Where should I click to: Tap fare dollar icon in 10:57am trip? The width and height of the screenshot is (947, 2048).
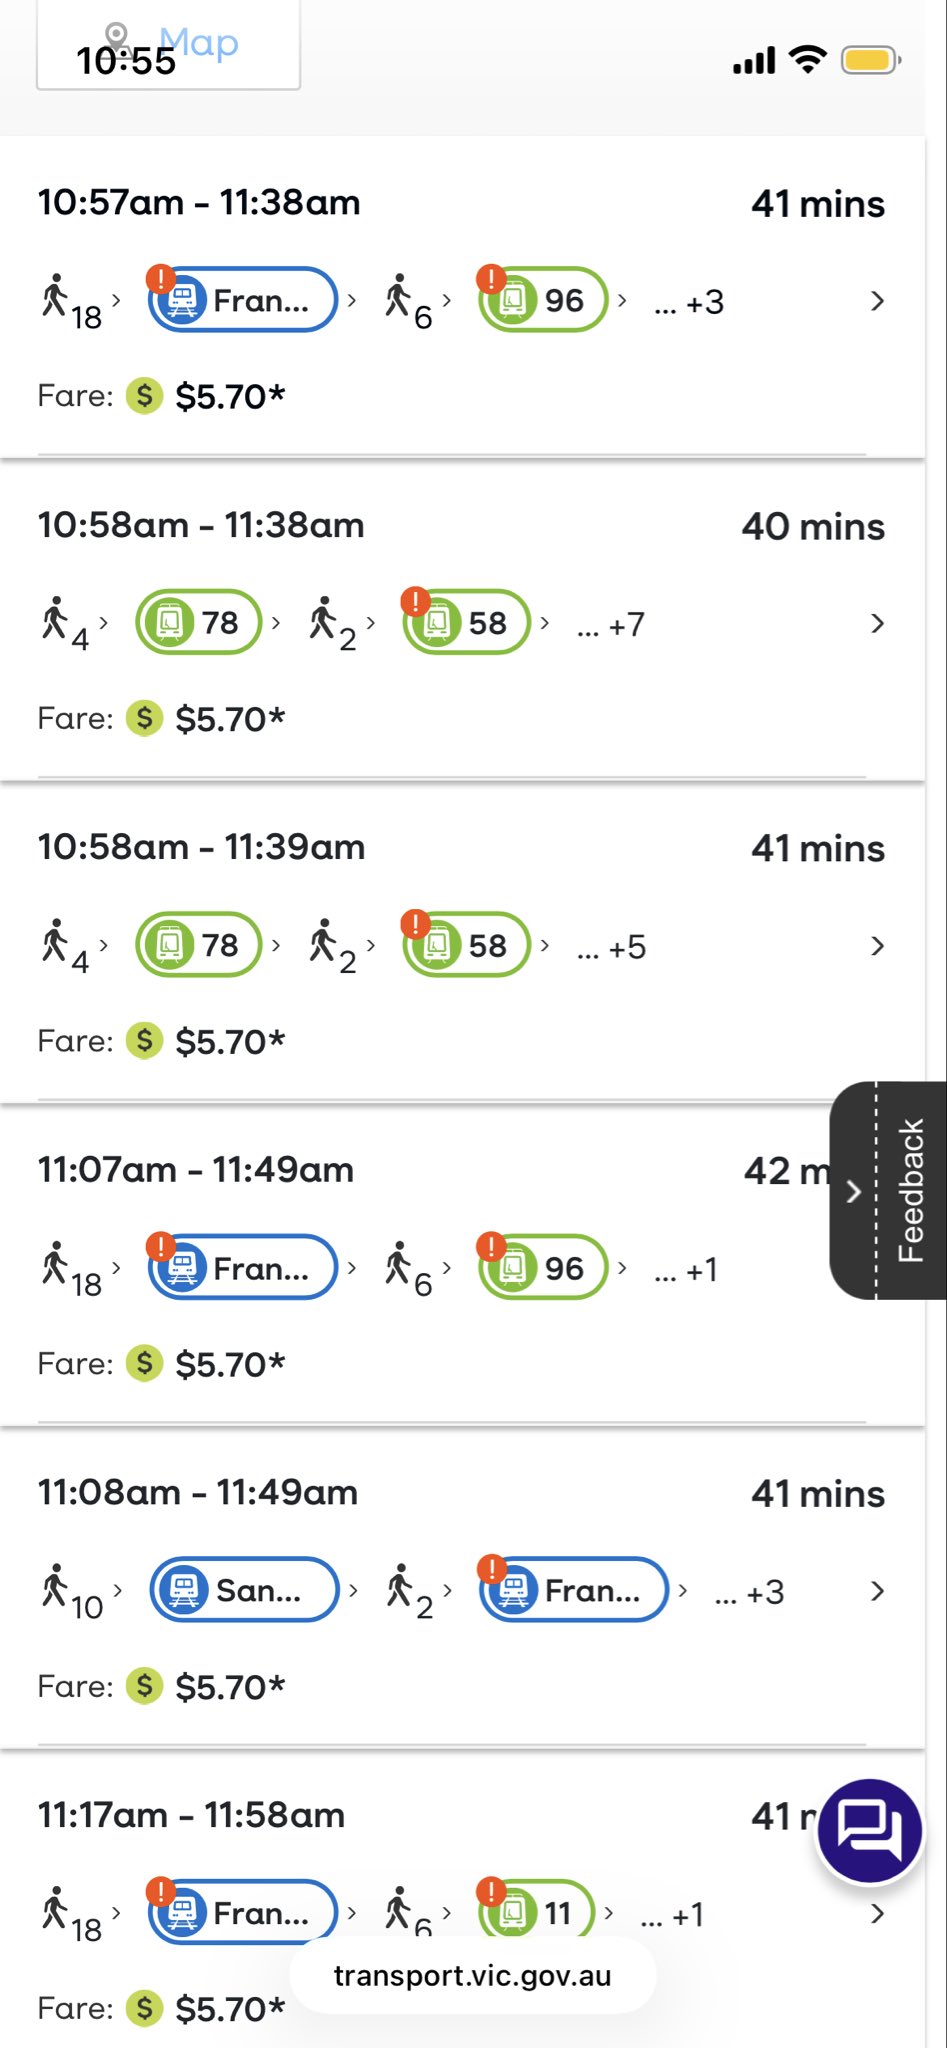pos(144,396)
